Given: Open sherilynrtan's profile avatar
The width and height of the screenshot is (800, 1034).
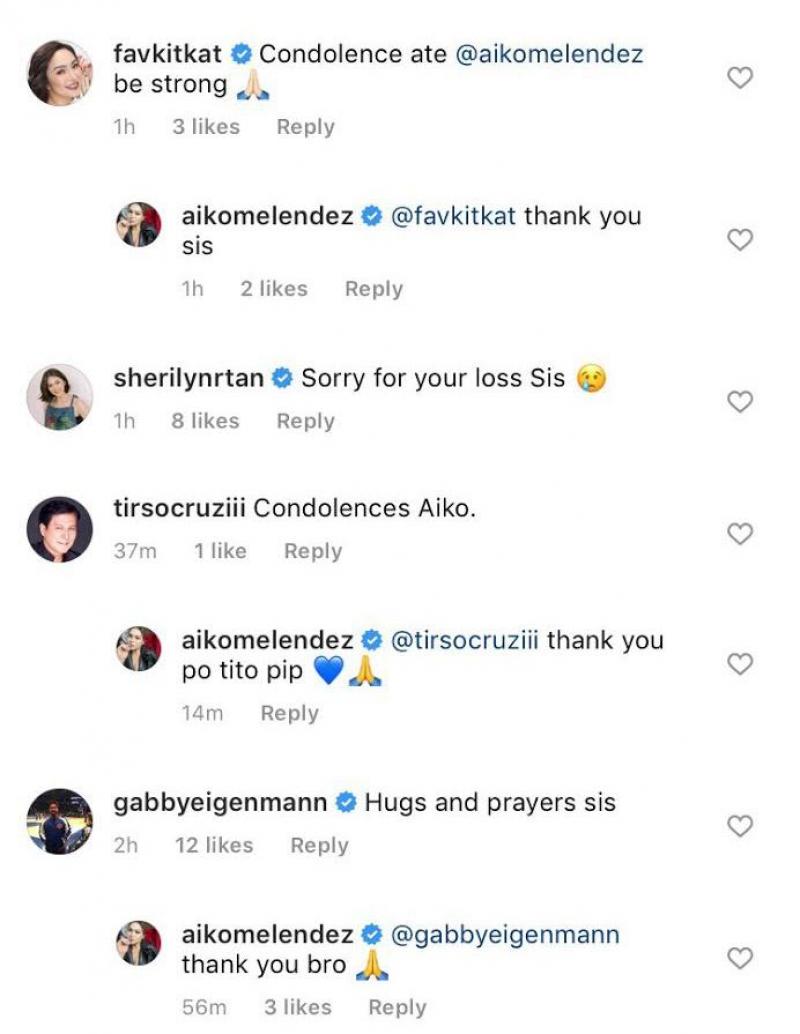Looking at the screenshot, I should (59, 397).
